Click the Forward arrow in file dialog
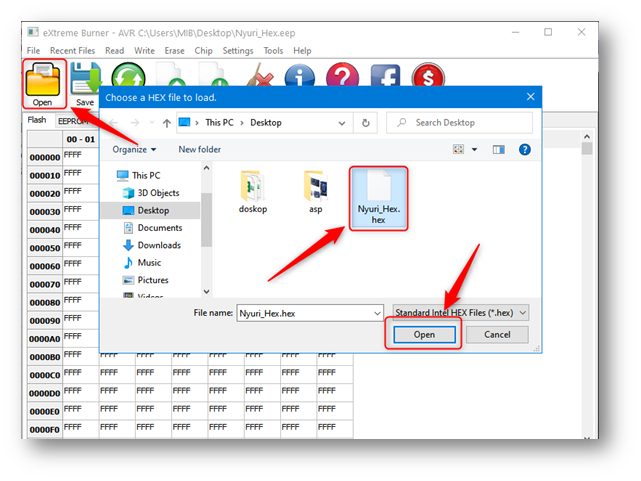The height and width of the screenshot is (481, 641). pyautogui.click(x=134, y=123)
